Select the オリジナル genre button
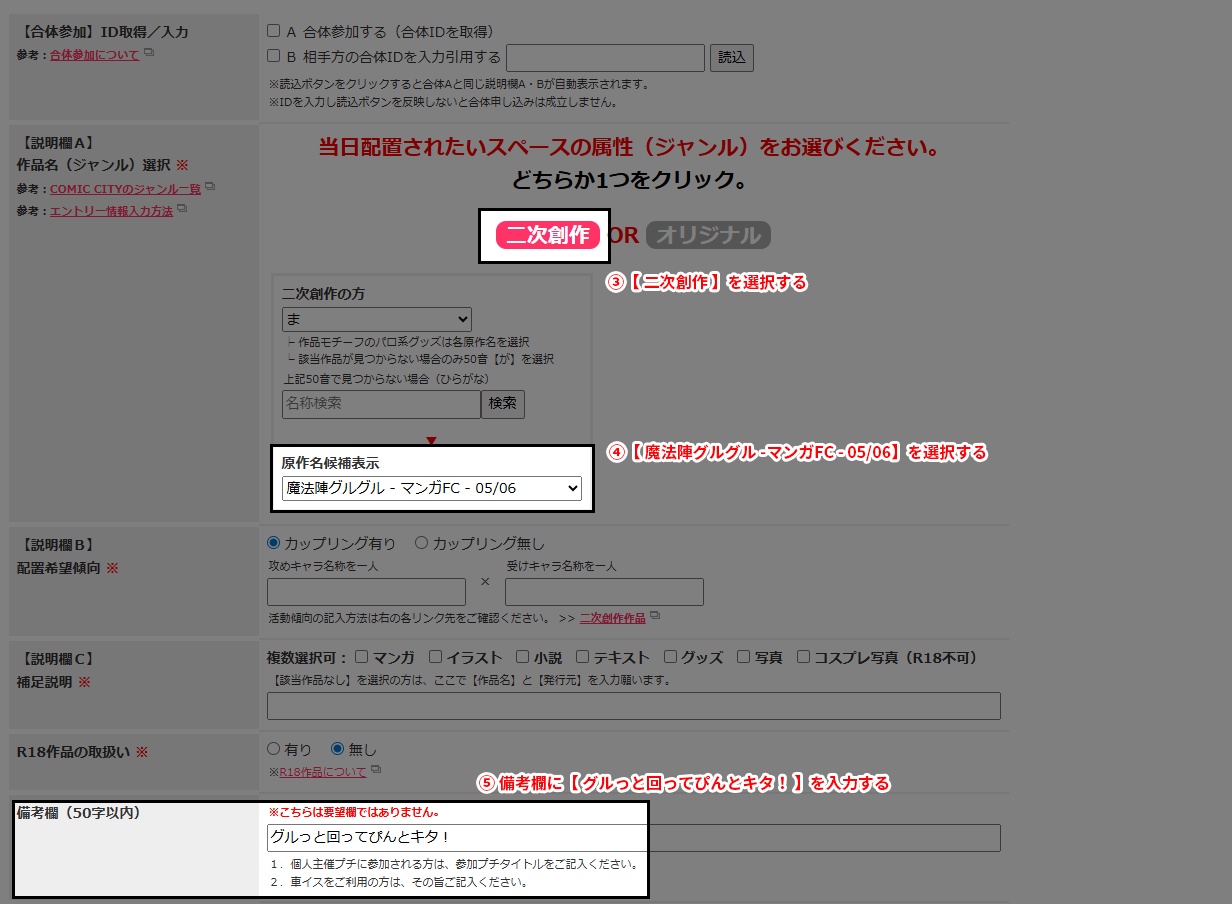1232x904 pixels. 708,235
